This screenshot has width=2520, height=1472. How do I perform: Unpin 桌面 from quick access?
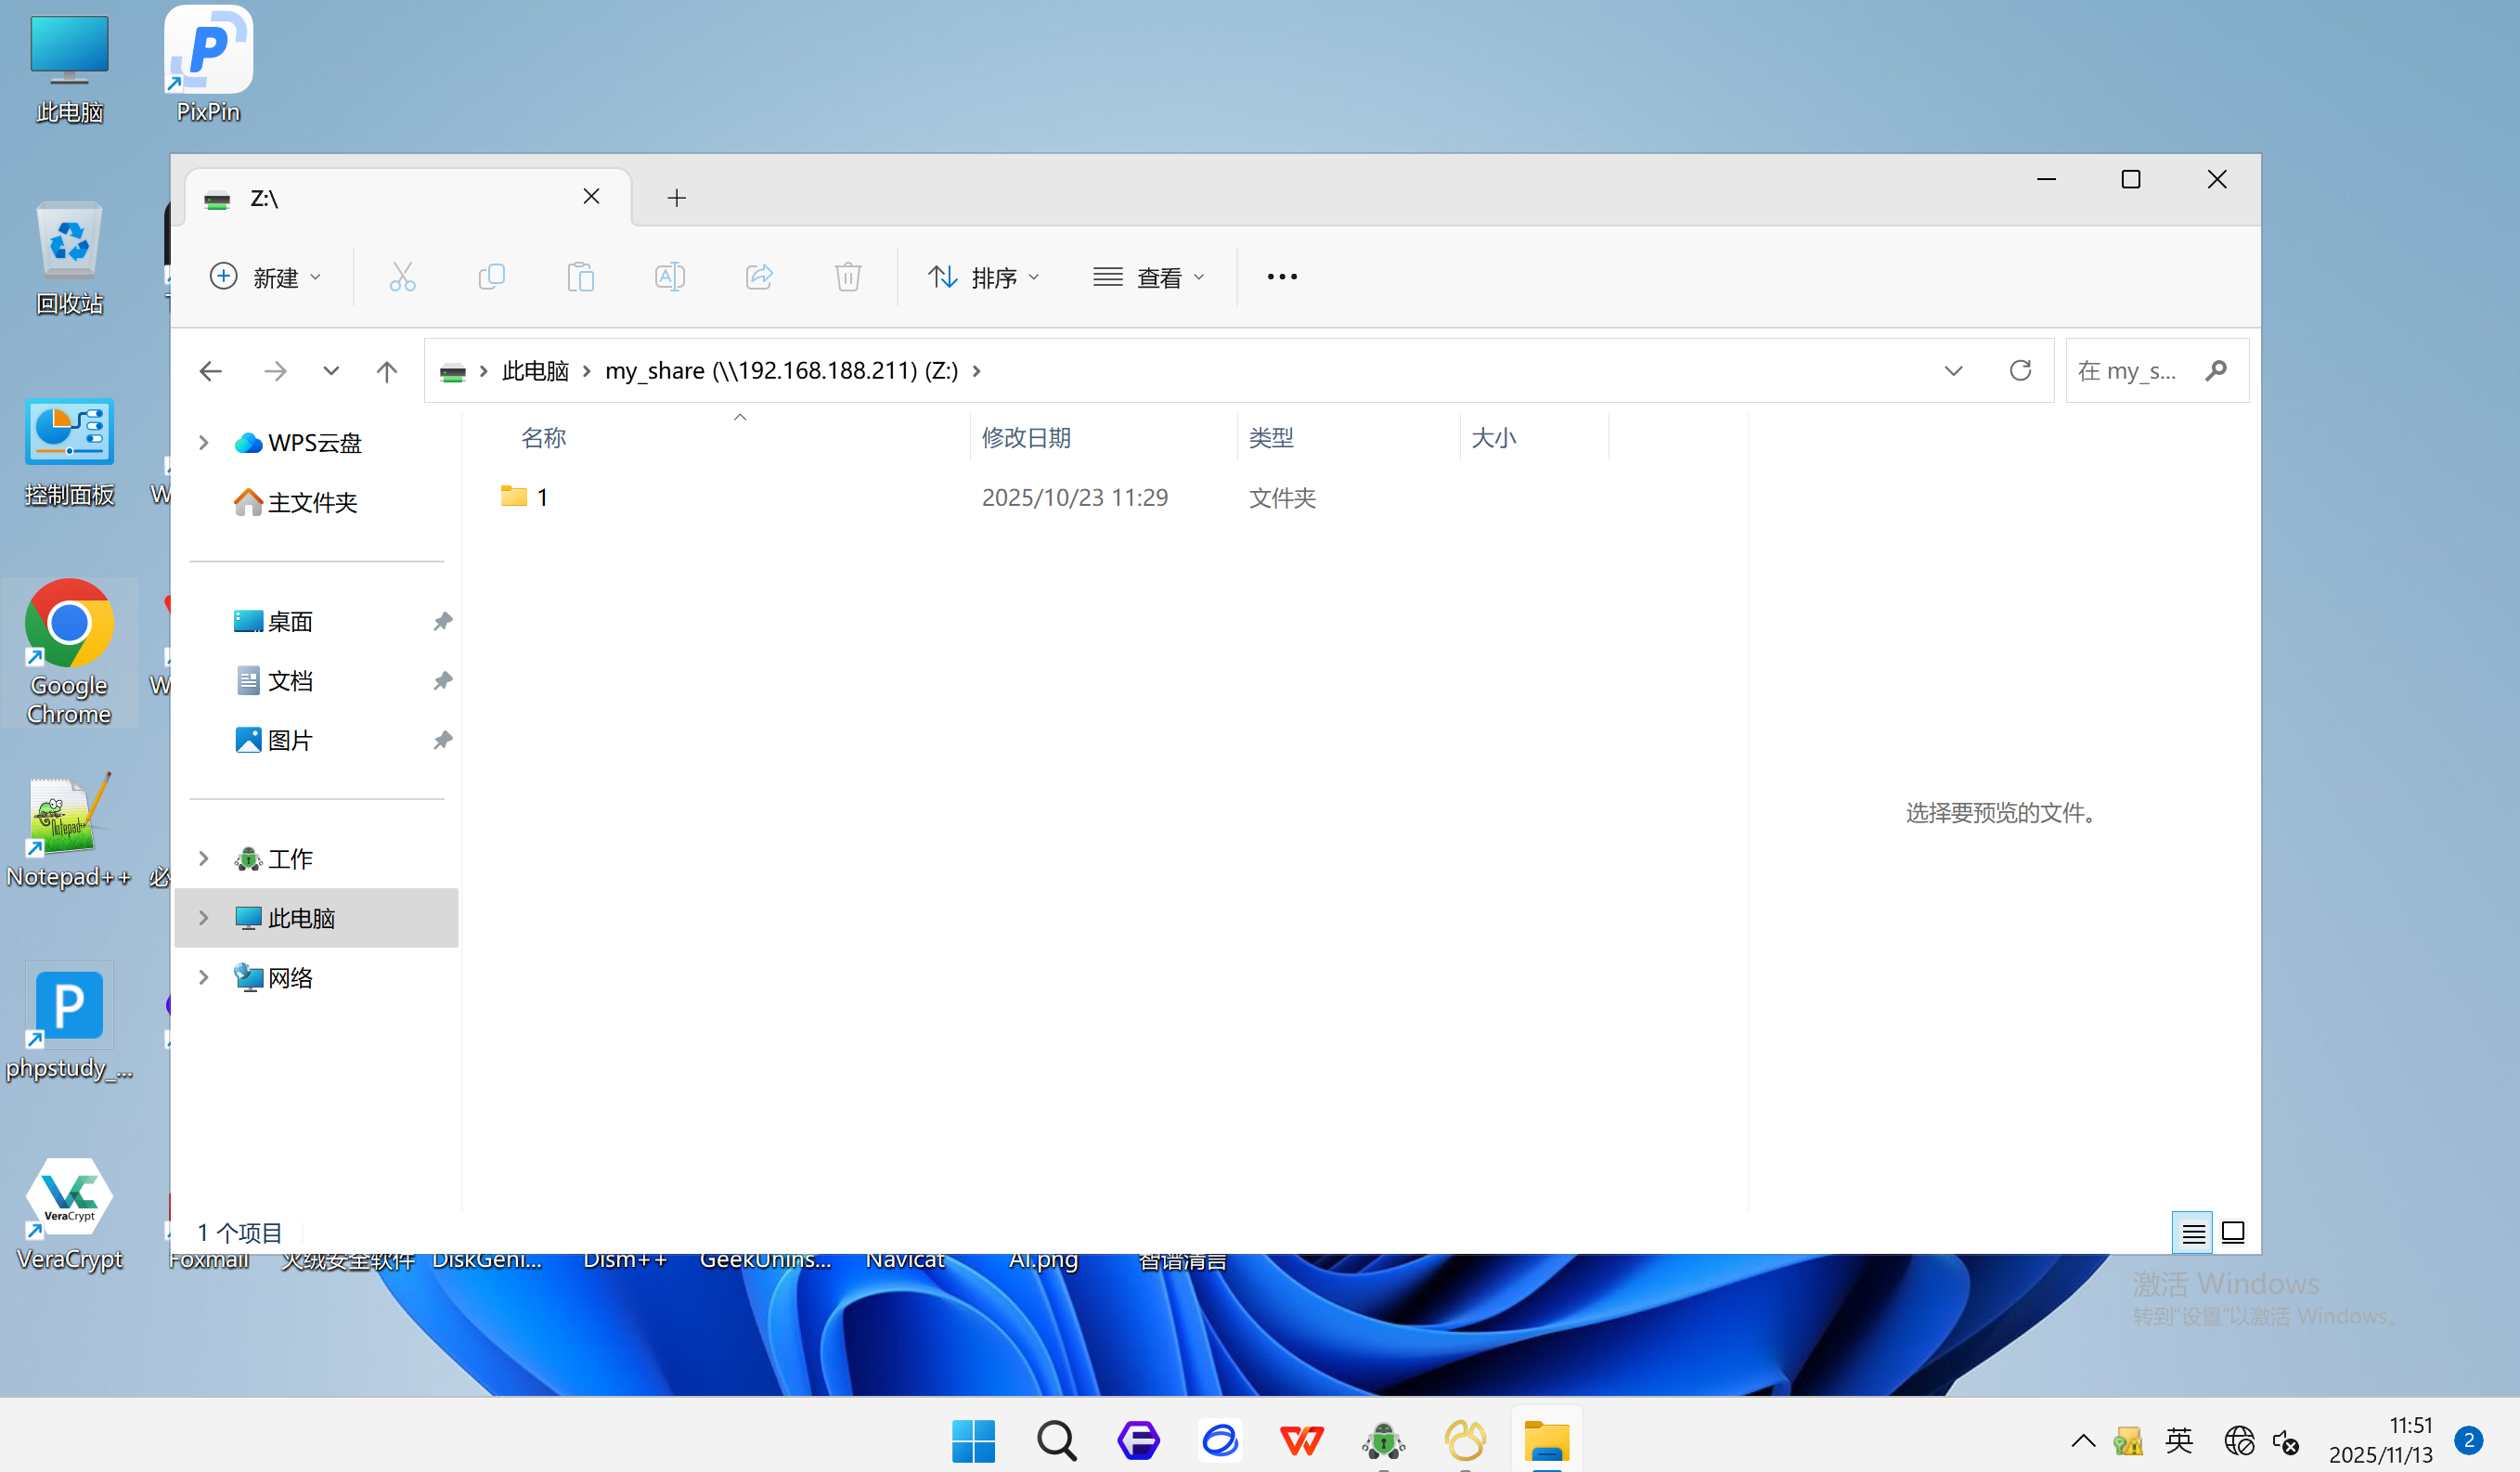pyautogui.click(x=442, y=622)
